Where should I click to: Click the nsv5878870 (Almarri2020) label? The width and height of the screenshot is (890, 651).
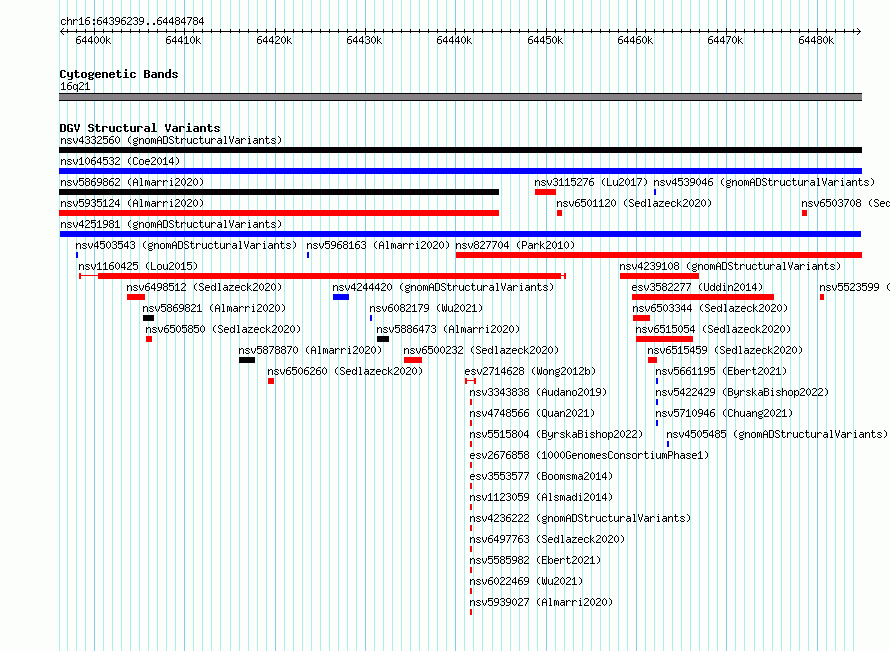click(x=310, y=350)
